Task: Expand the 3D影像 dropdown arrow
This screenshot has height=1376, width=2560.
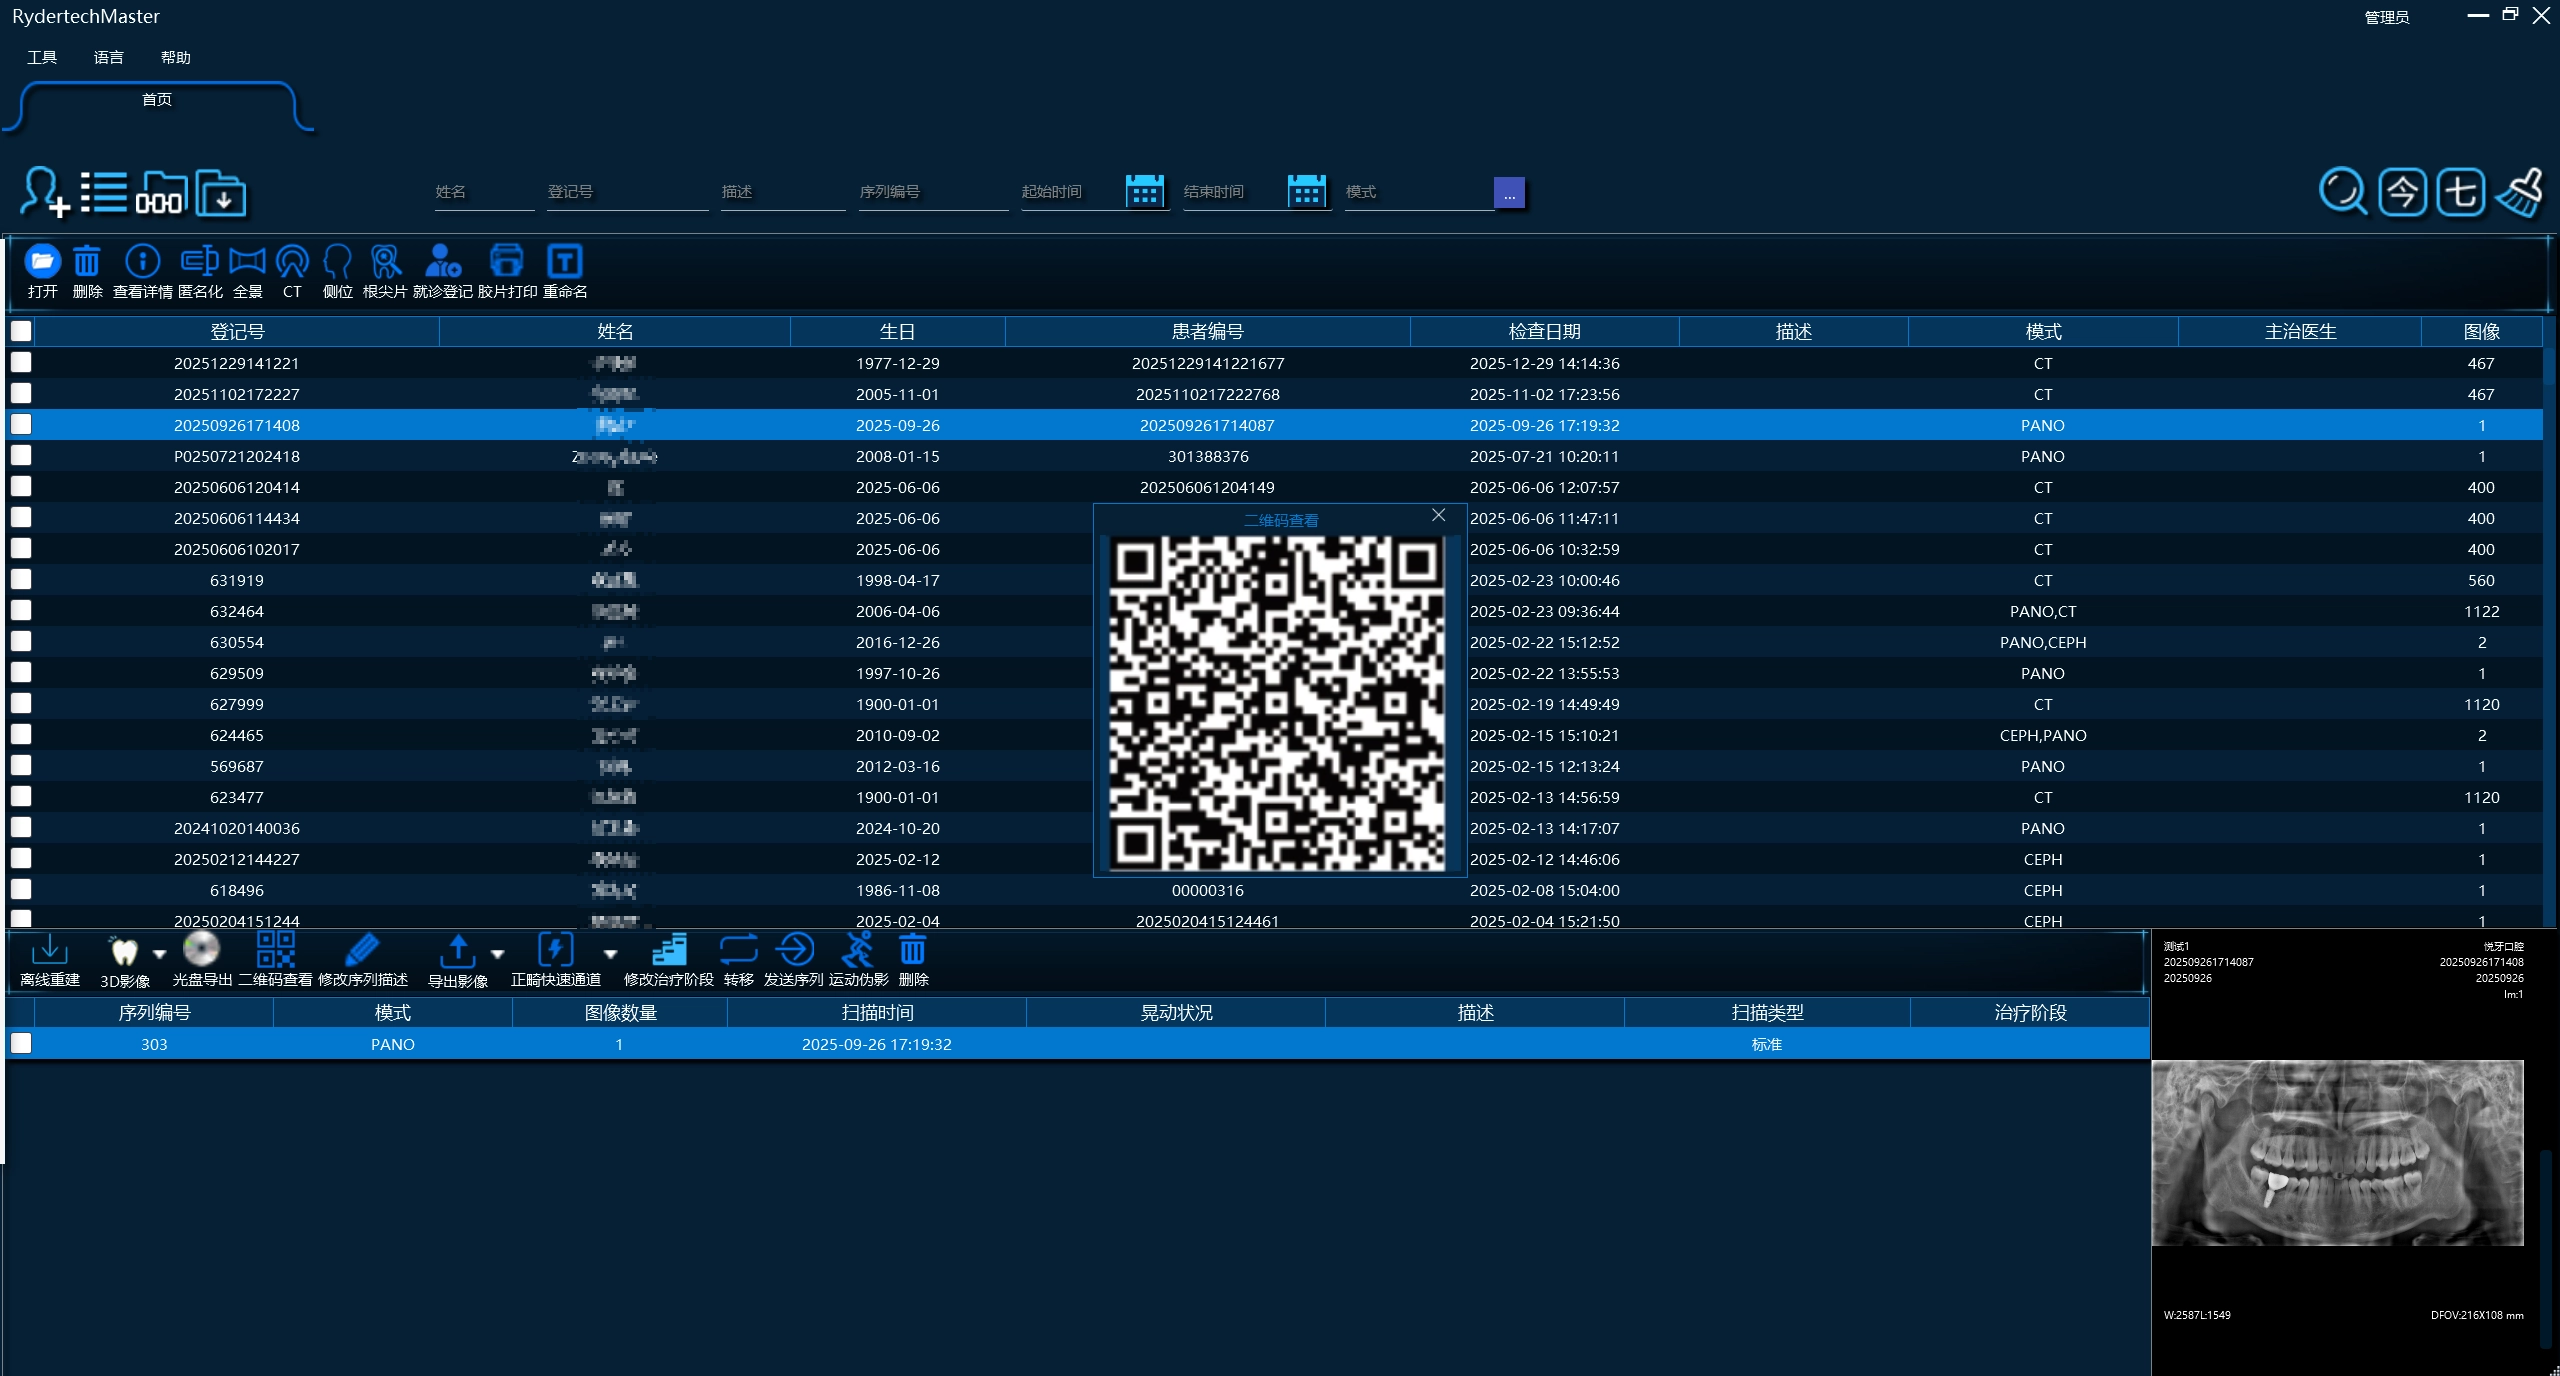Action: coord(159,954)
